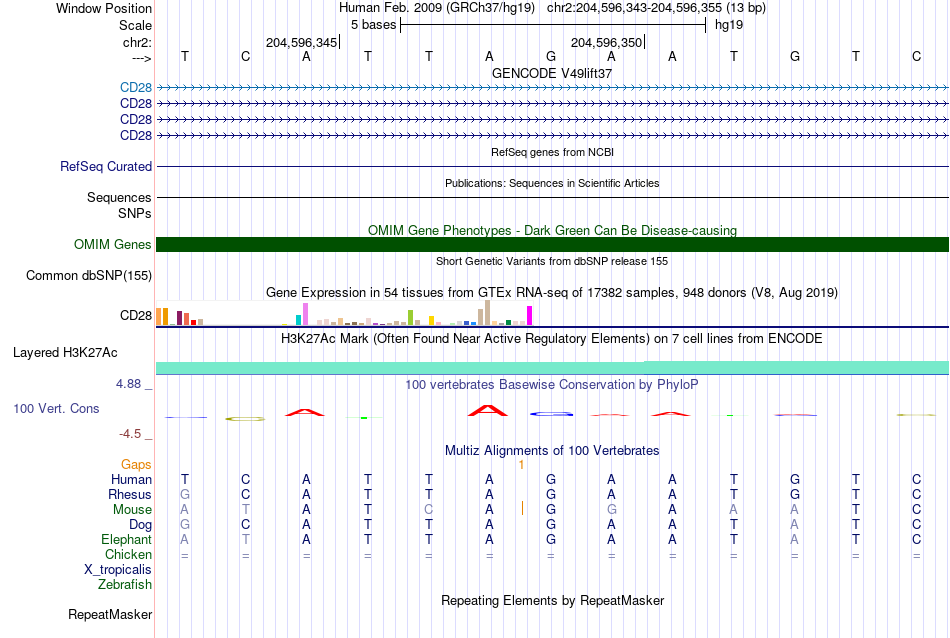Click the 100 Vert. Cons label
This screenshot has width=950, height=638.
click(x=56, y=408)
